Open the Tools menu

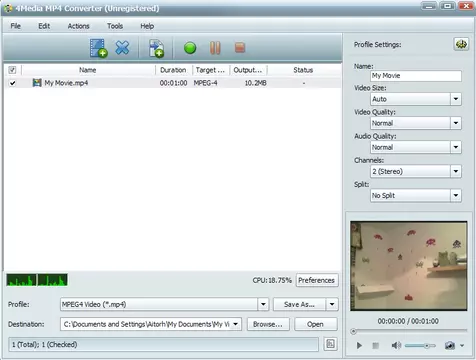coord(115,26)
